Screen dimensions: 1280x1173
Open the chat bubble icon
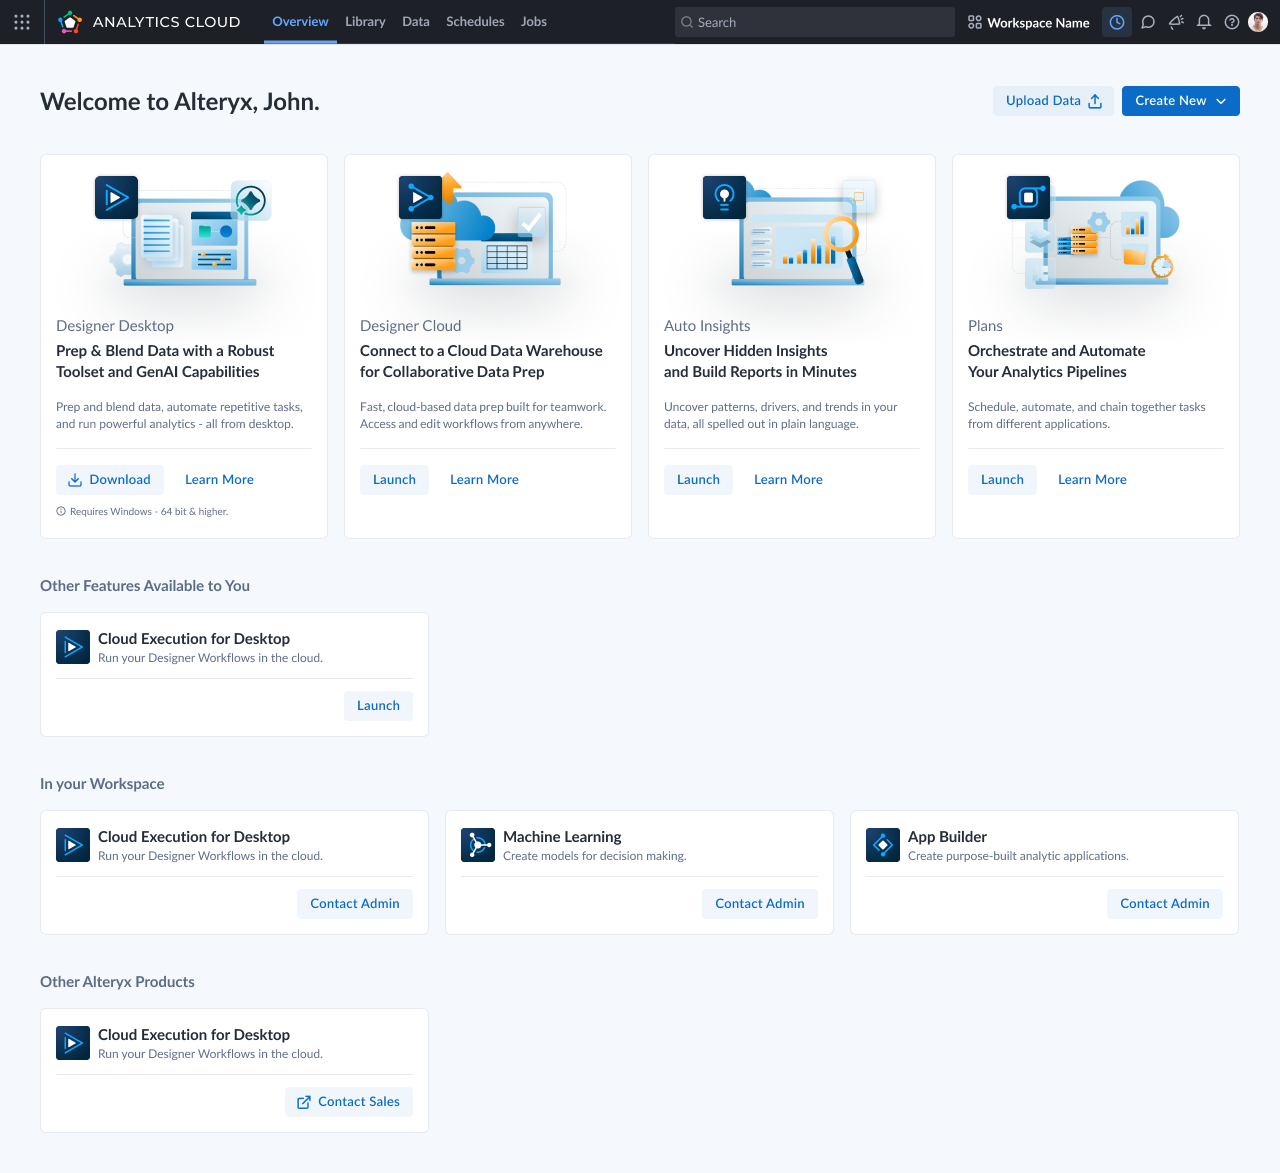(x=1148, y=22)
